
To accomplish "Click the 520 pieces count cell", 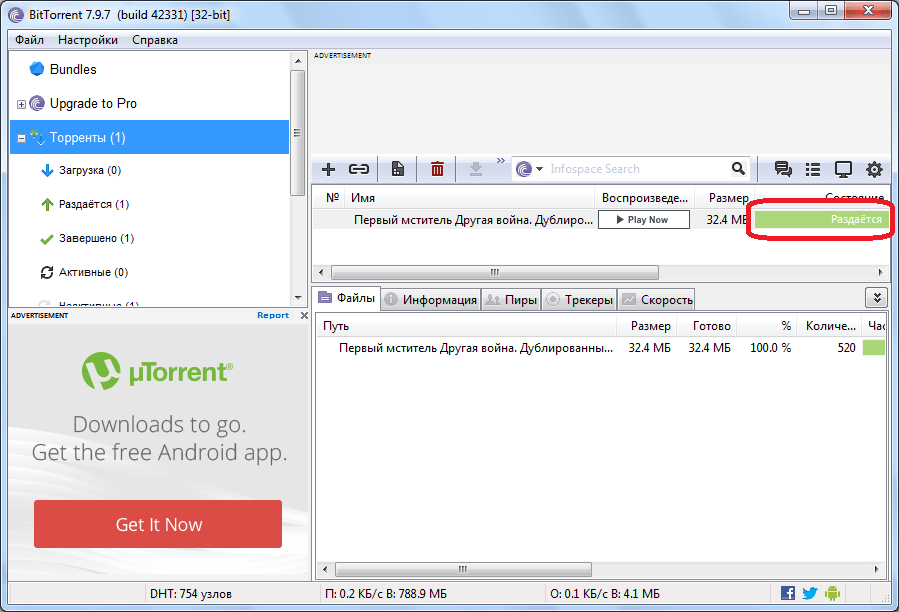I will (846, 348).
